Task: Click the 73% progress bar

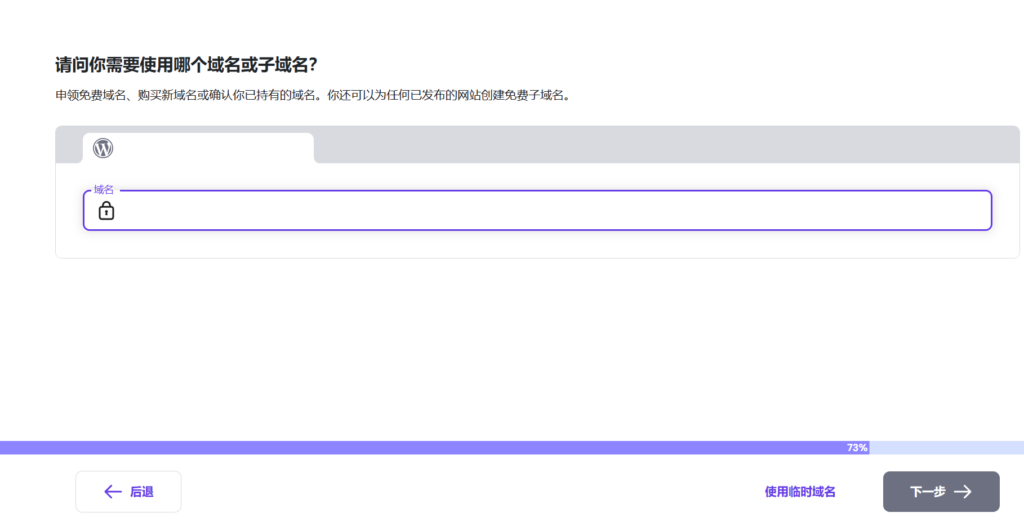Action: click(512, 448)
